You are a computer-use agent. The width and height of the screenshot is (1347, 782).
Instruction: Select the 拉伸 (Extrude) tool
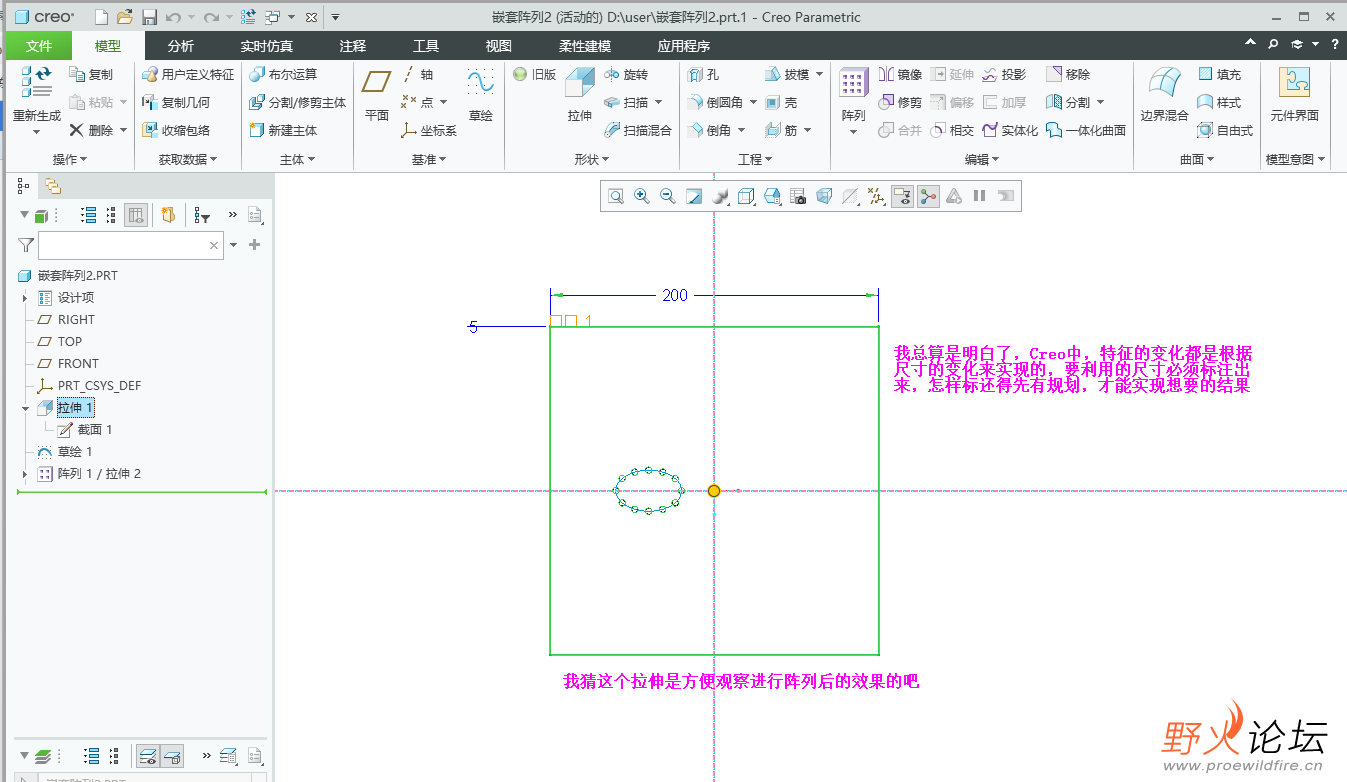click(580, 95)
